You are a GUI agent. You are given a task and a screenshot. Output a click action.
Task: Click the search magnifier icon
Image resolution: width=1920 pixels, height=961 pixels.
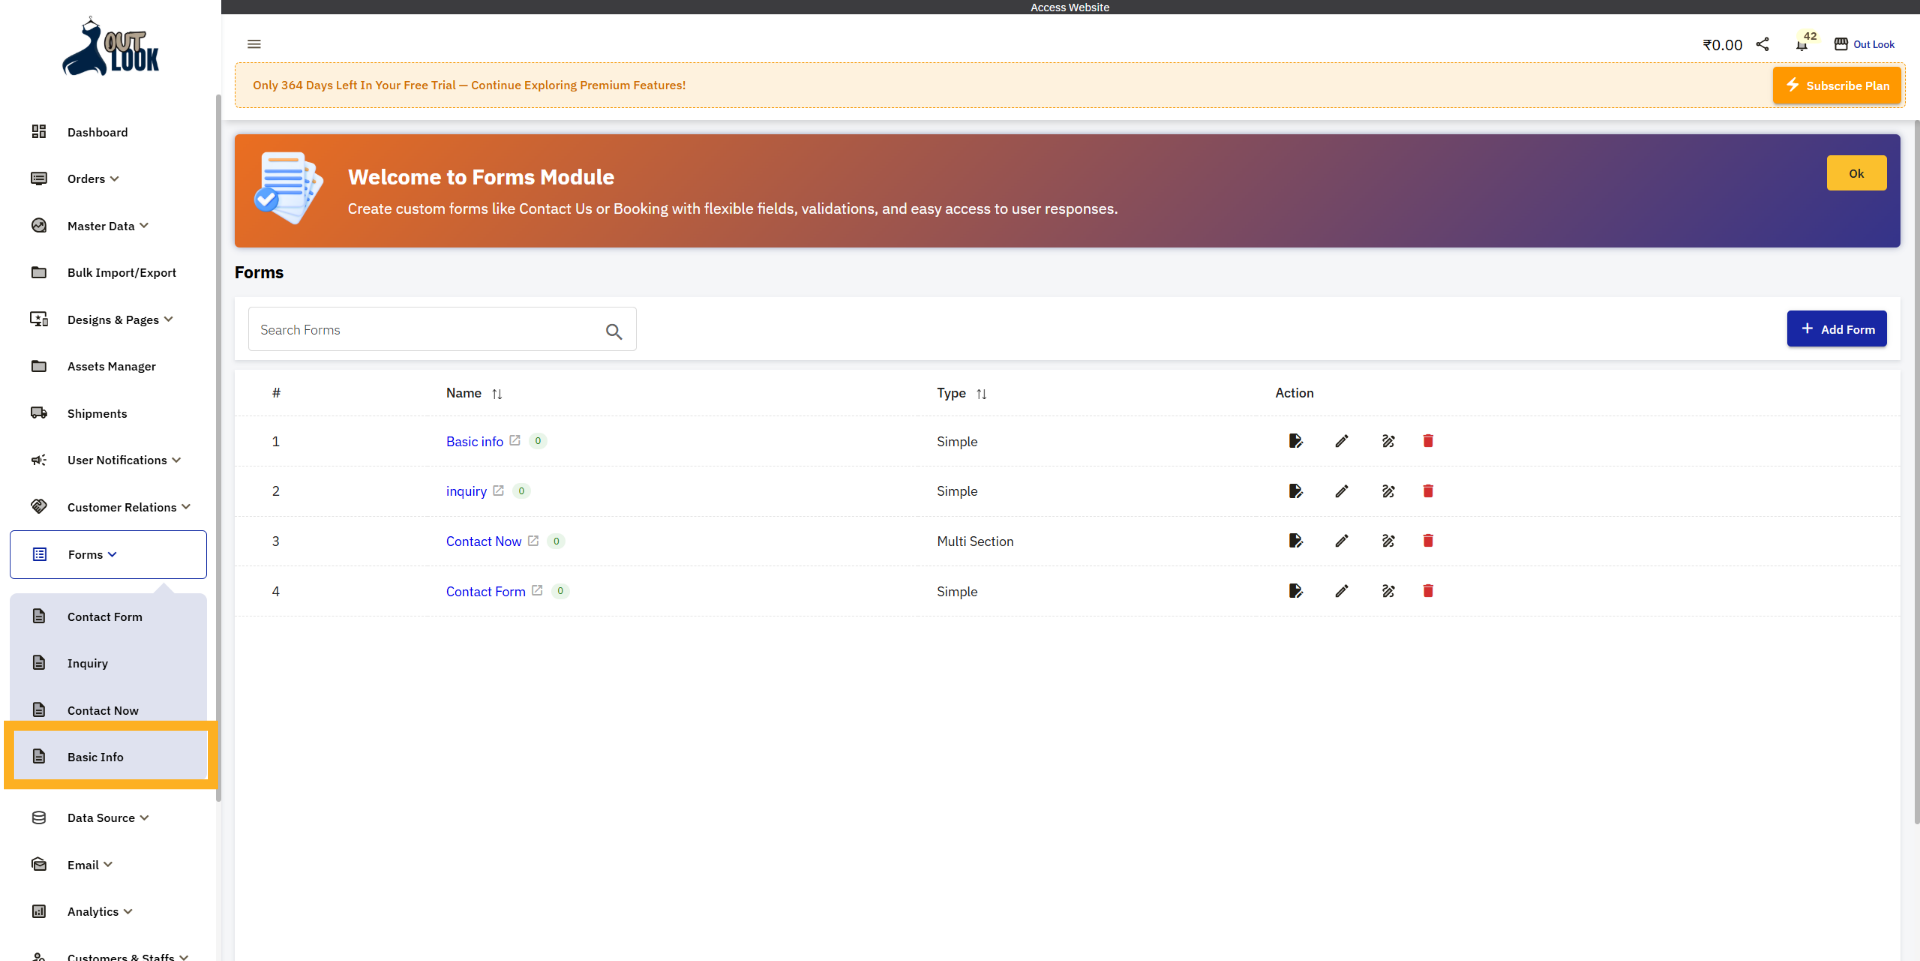[x=614, y=331]
